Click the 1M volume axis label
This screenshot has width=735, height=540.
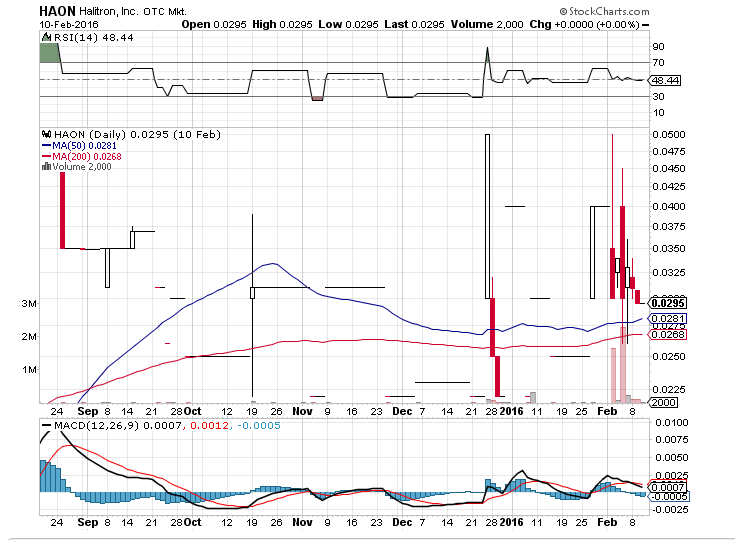29,370
